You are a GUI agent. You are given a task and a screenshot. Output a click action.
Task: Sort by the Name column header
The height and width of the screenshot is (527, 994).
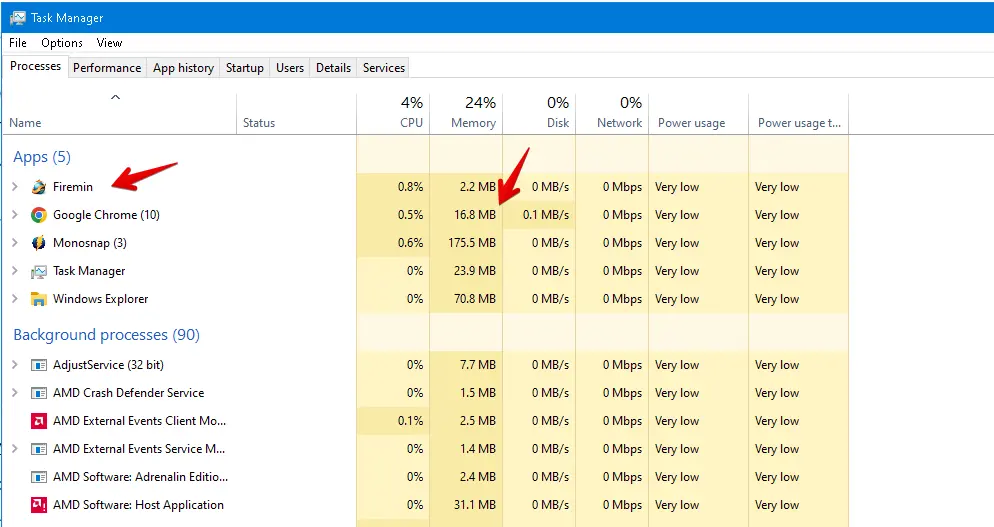(120, 114)
